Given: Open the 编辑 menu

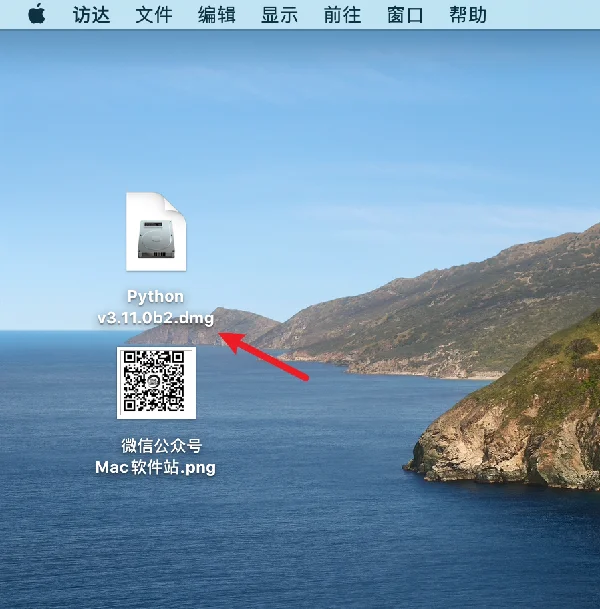Looking at the screenshot, I should 217,15.
